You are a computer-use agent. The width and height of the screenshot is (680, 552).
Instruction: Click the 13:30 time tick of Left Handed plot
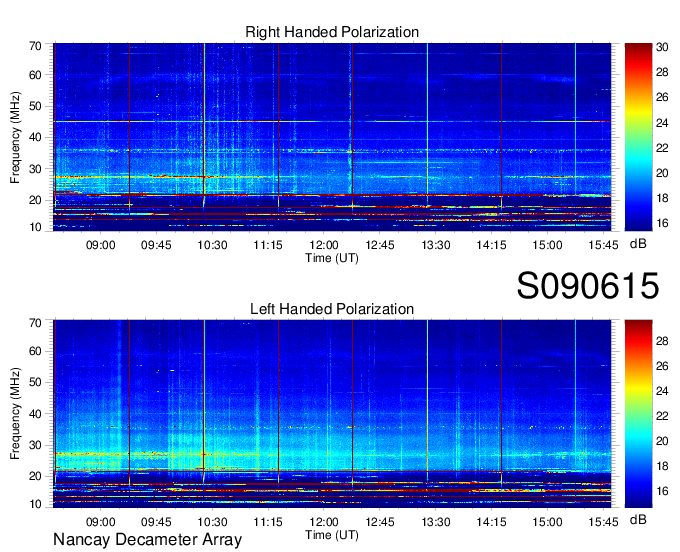436,522
